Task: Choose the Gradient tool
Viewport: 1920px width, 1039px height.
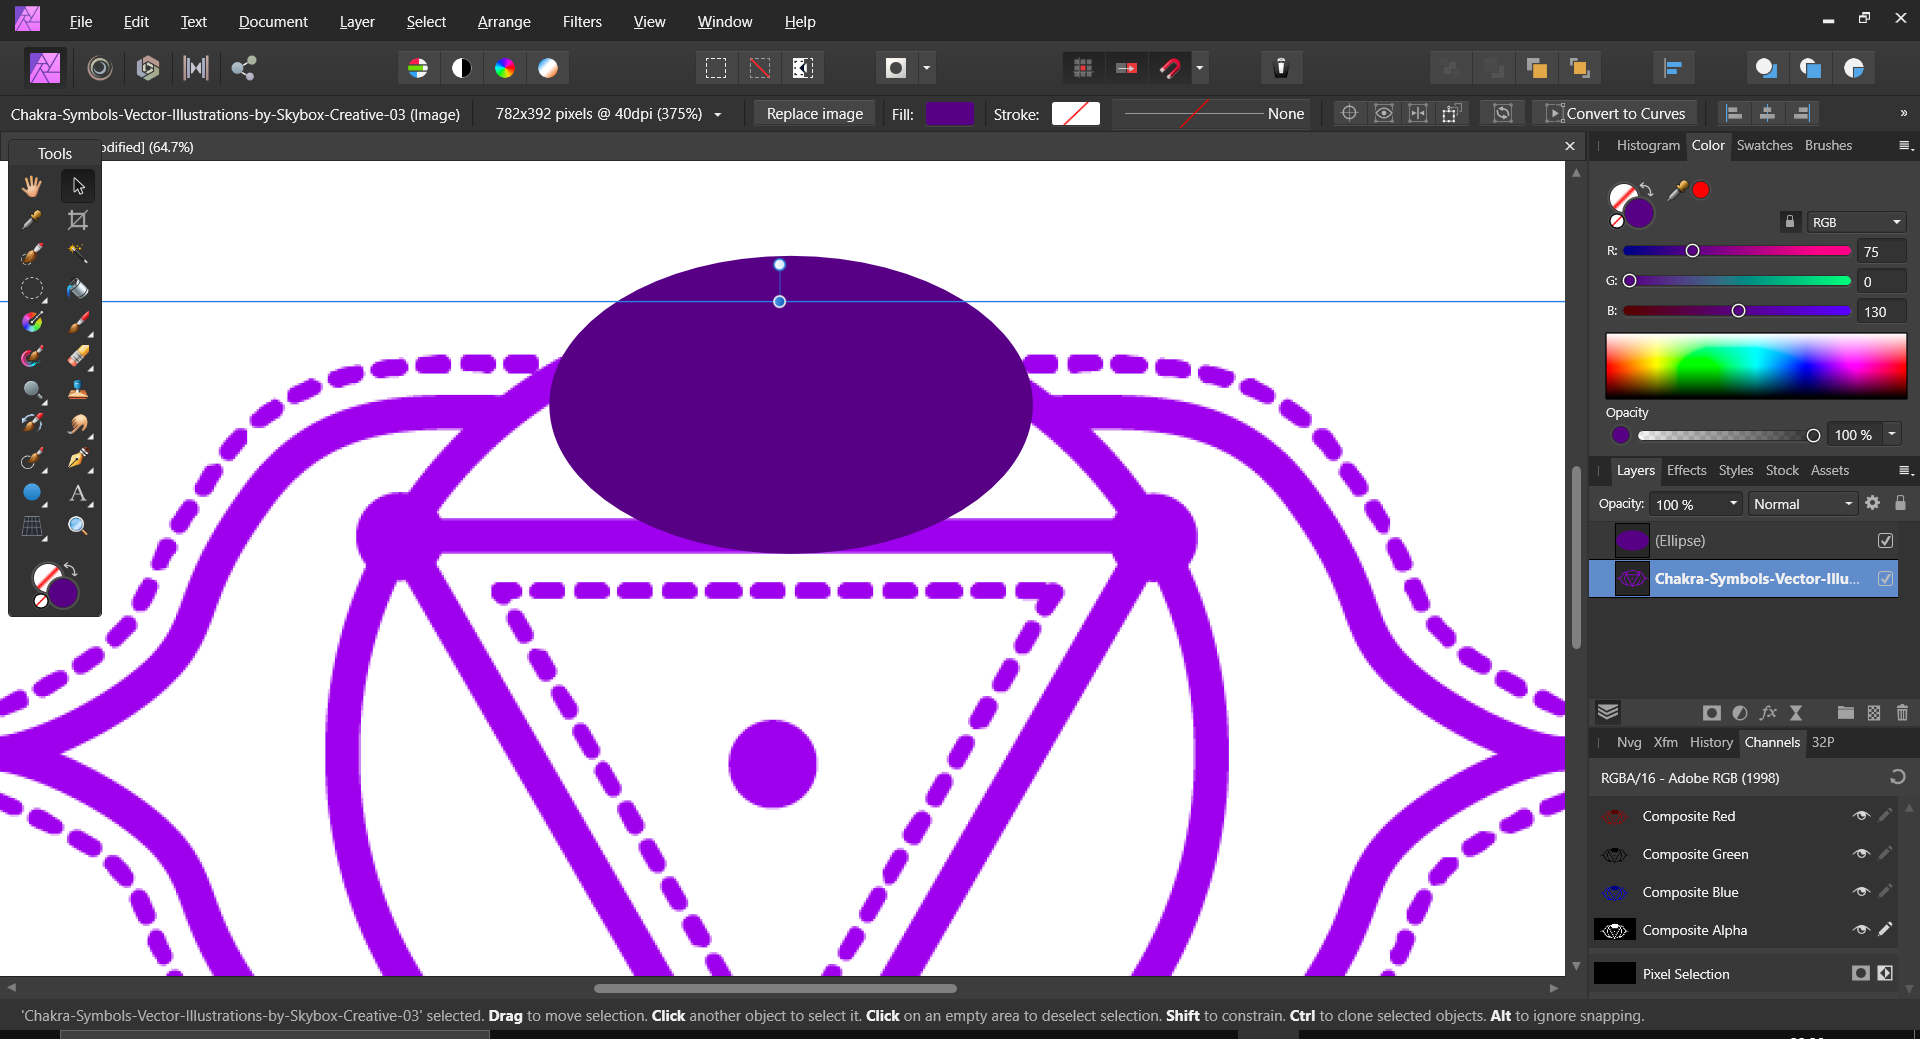Action: (32, 322)
